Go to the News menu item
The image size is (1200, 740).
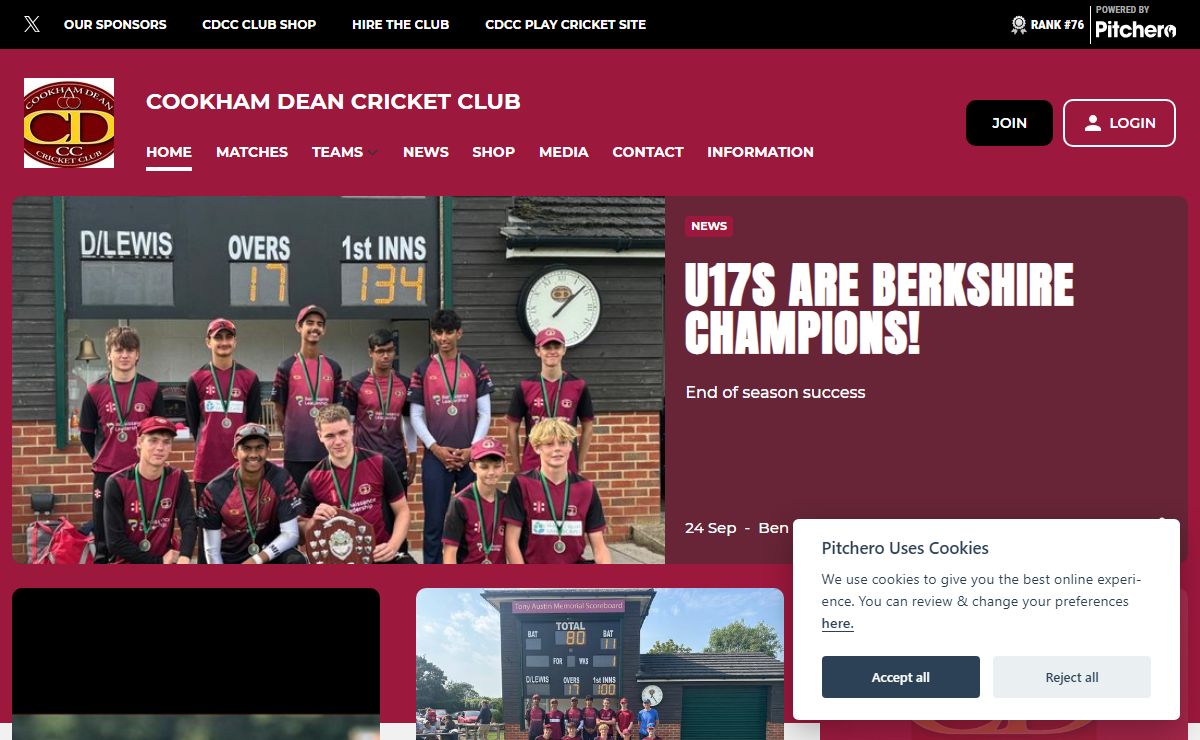pyautogui.click(x=426, y=152)
